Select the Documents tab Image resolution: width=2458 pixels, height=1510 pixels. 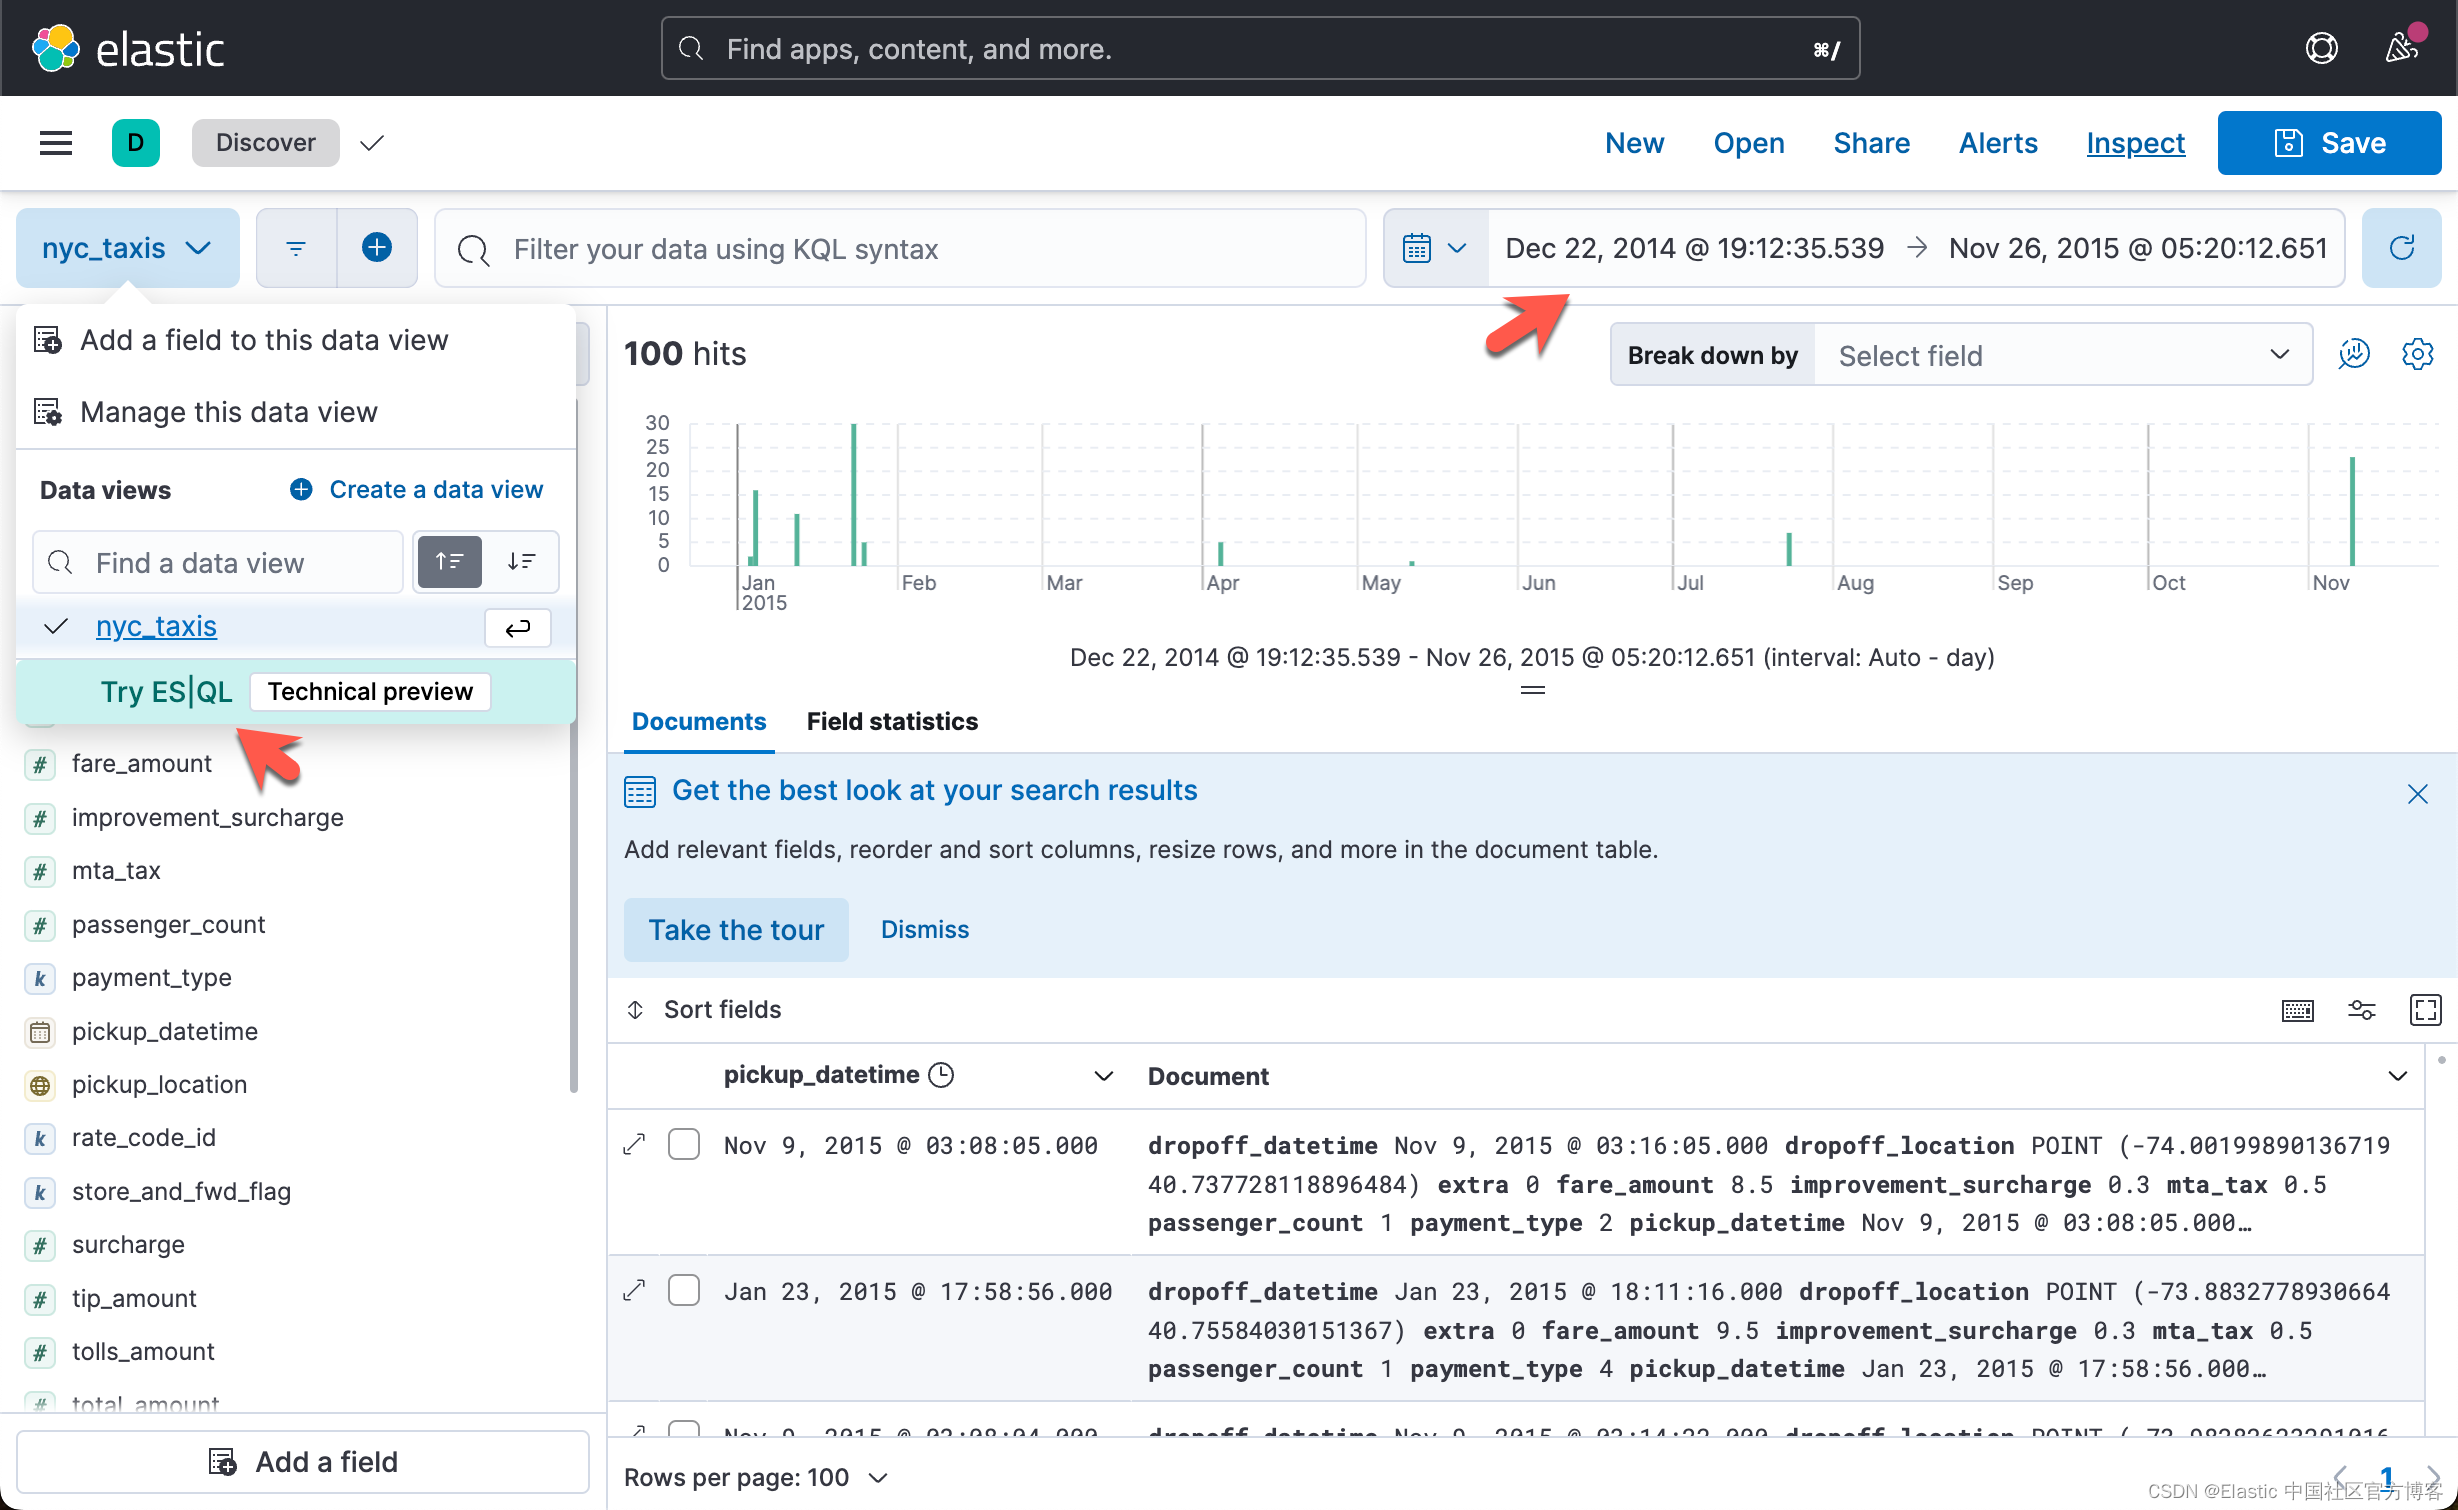tap(698, 721)
